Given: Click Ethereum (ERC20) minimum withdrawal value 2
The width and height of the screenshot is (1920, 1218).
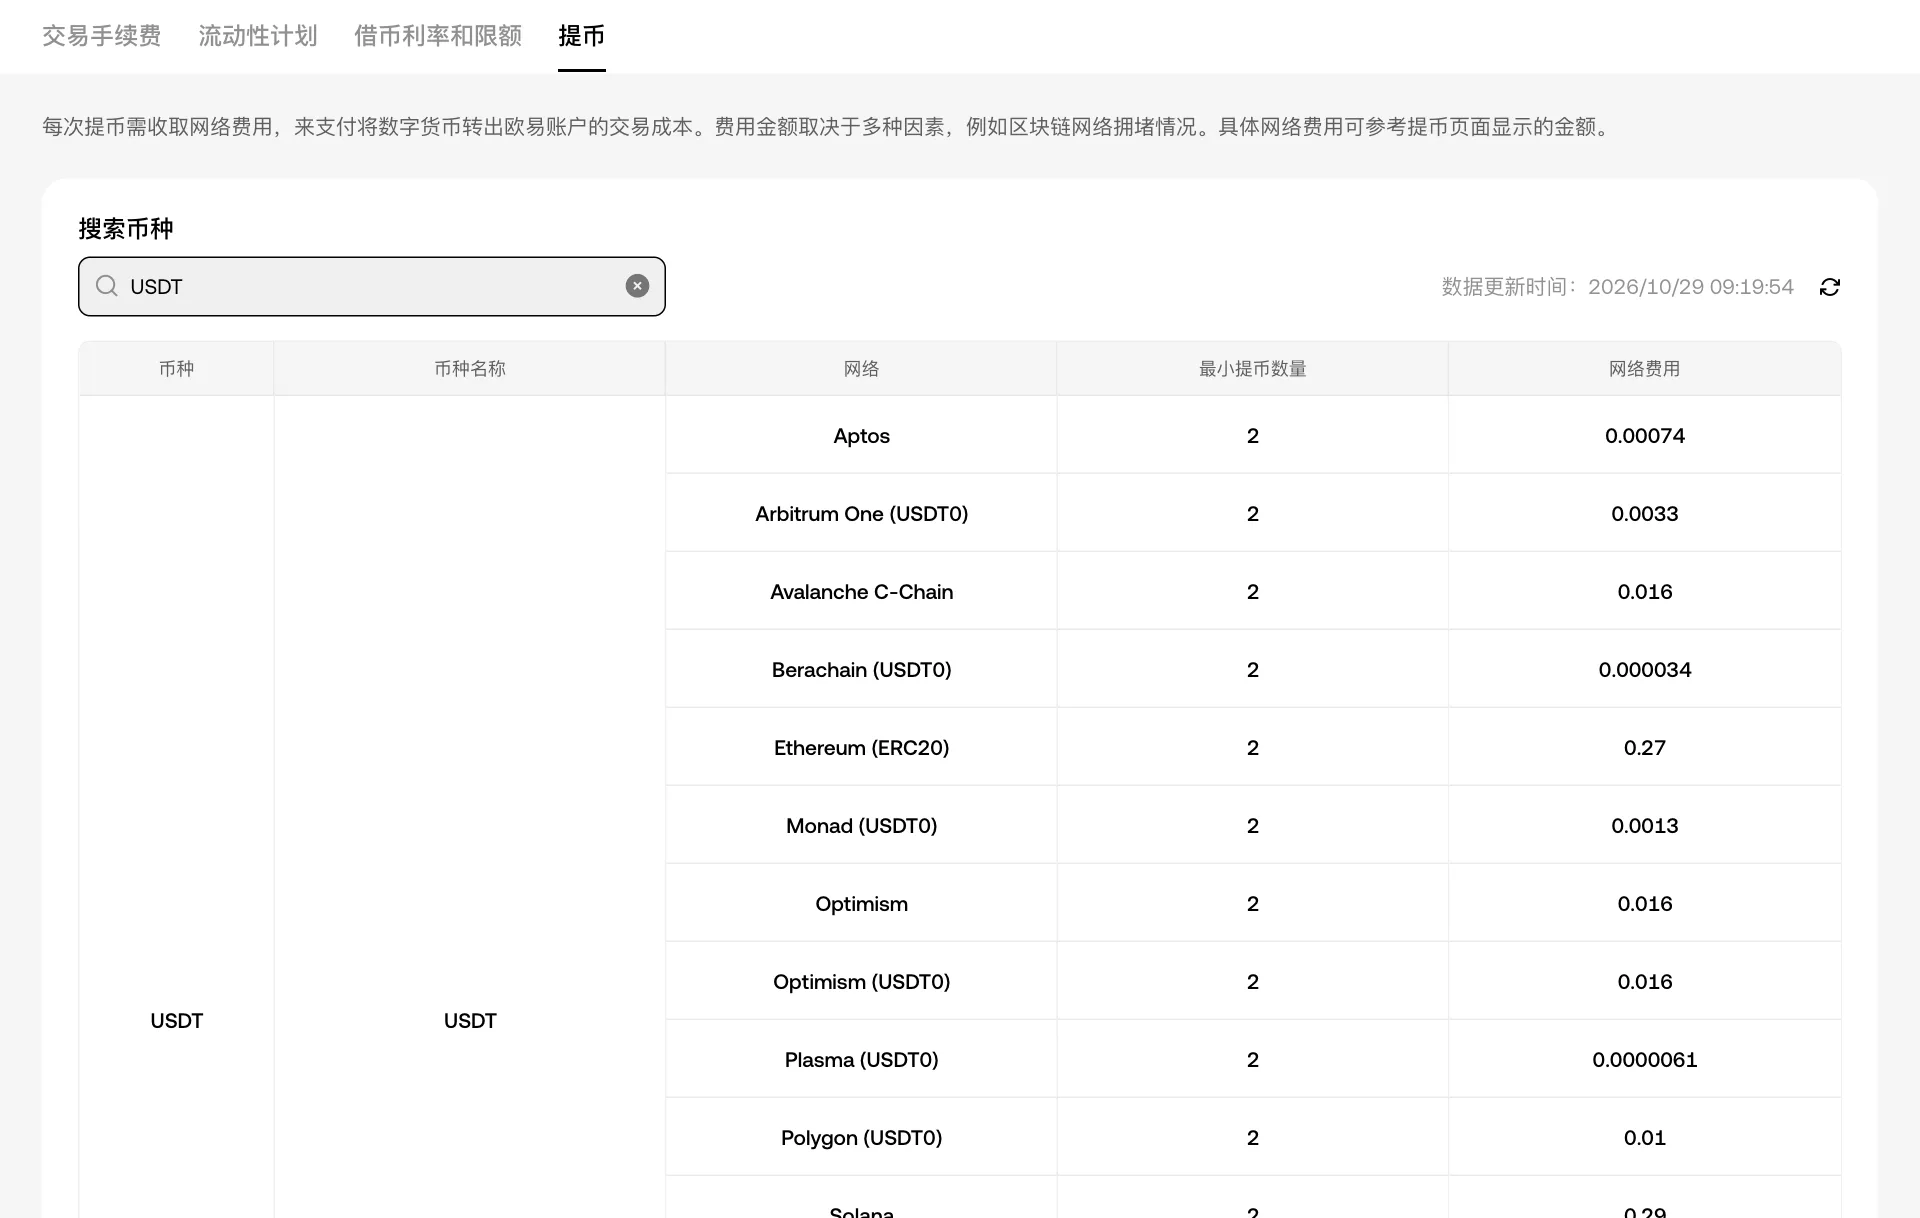Looking at the screenshot, I should coord(1253,747).
